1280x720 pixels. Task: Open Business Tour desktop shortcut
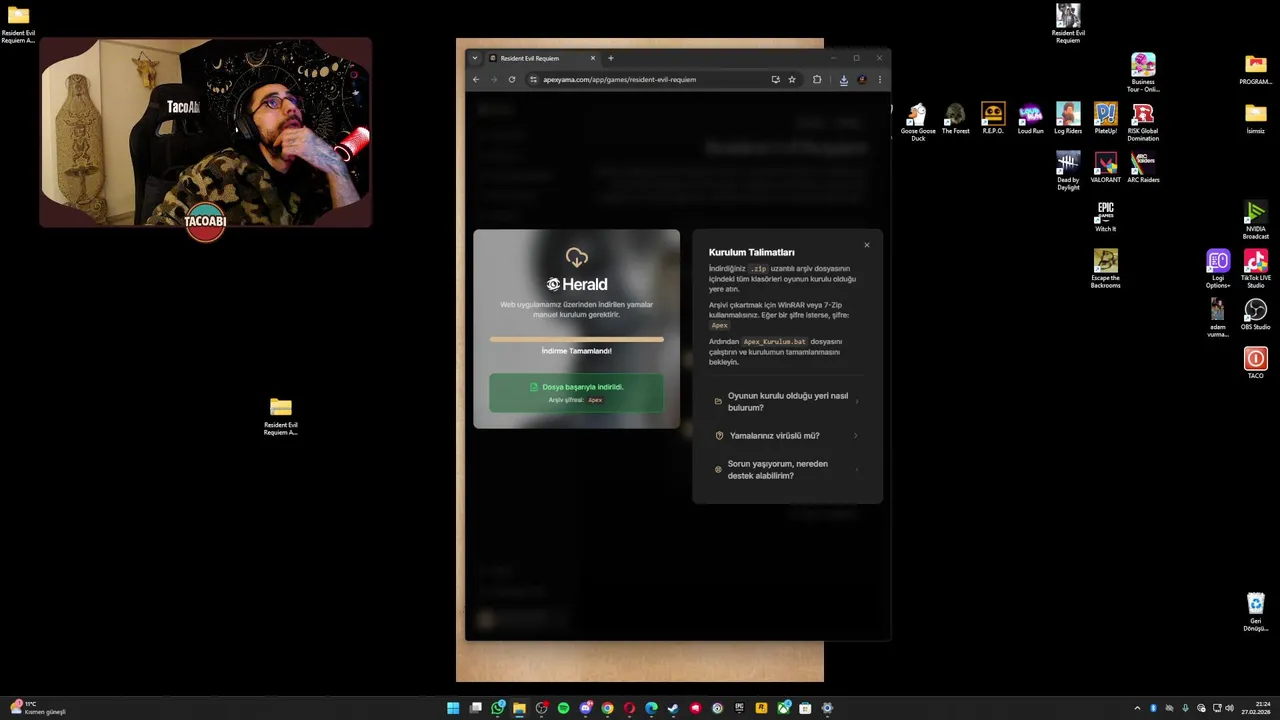(1143, 72)
